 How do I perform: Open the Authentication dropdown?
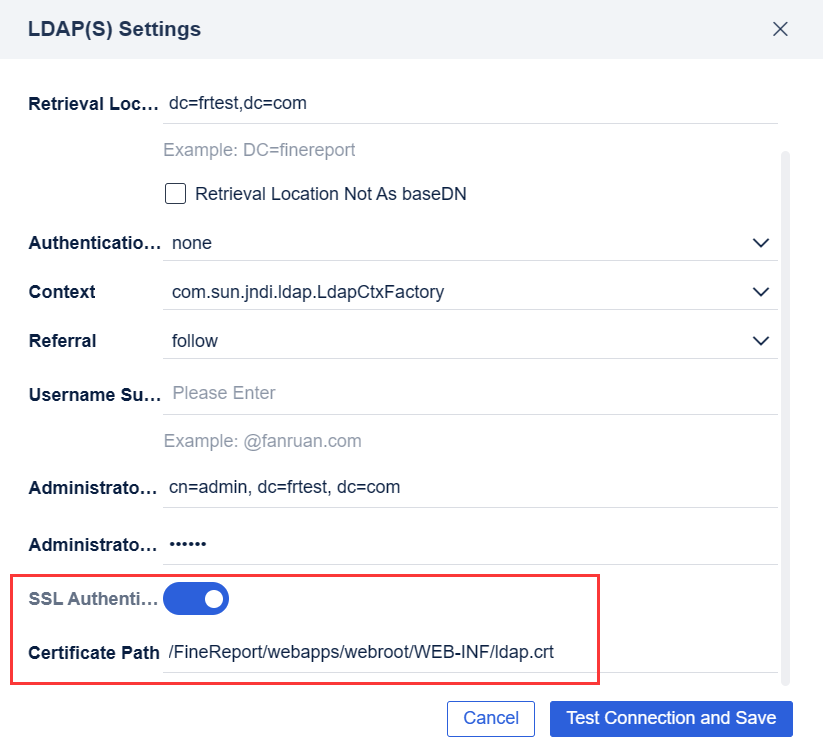470,242
